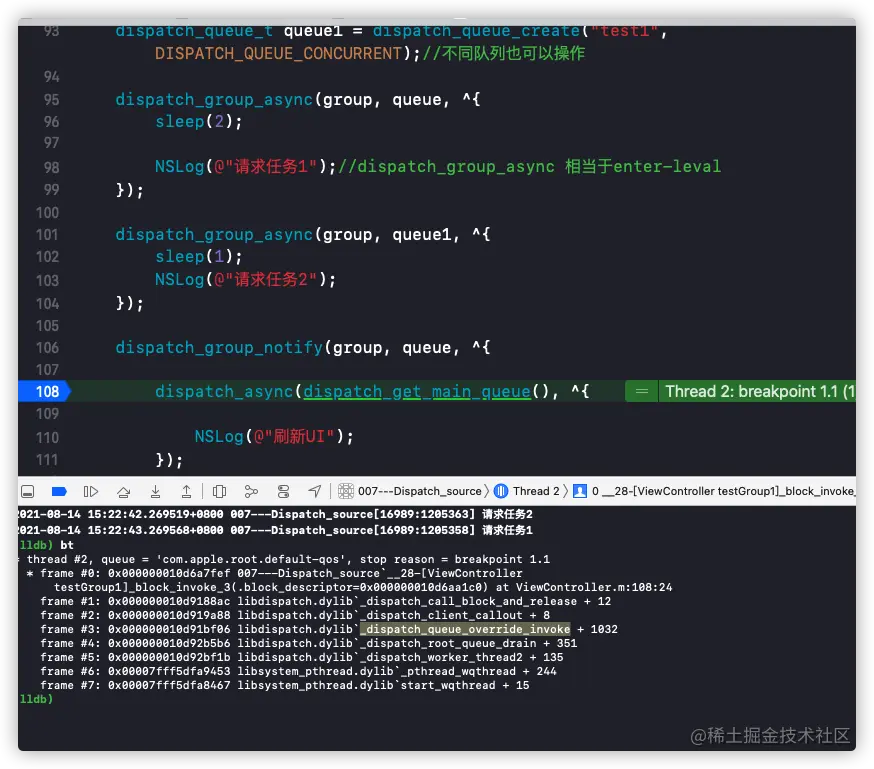874x769 pixels.
Task: Click the NSLog "请求任务1" statement
Action: coord(245,167)
